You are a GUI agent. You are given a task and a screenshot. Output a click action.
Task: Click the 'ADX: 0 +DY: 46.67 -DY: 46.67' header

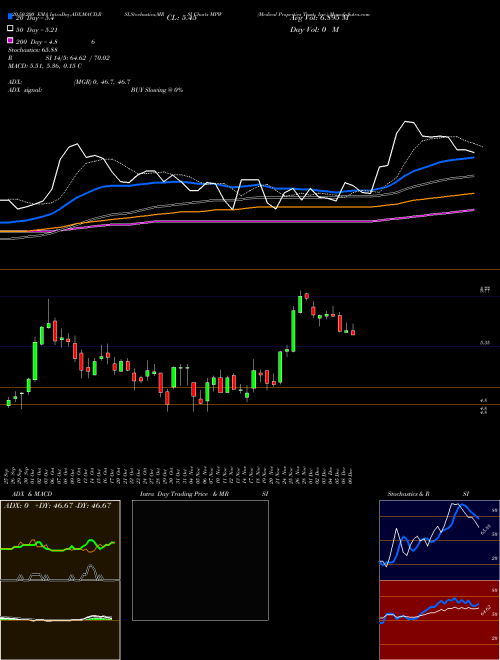click(x=58, y=506)
